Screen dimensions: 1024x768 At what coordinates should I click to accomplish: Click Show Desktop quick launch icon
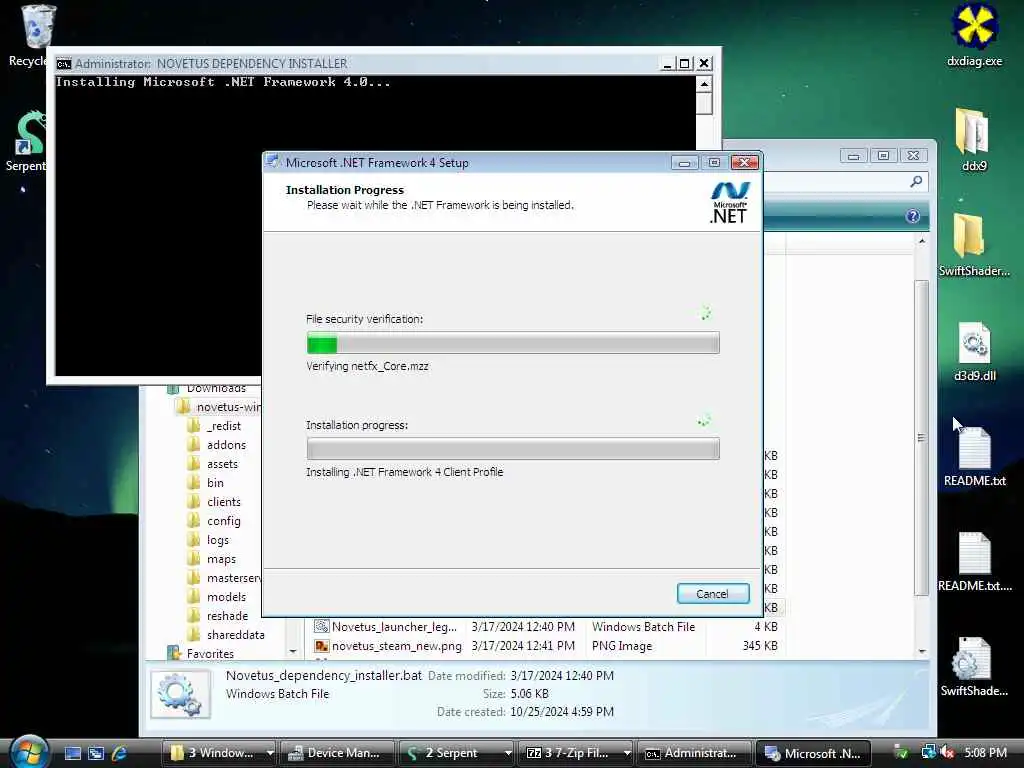pos(73,753)
